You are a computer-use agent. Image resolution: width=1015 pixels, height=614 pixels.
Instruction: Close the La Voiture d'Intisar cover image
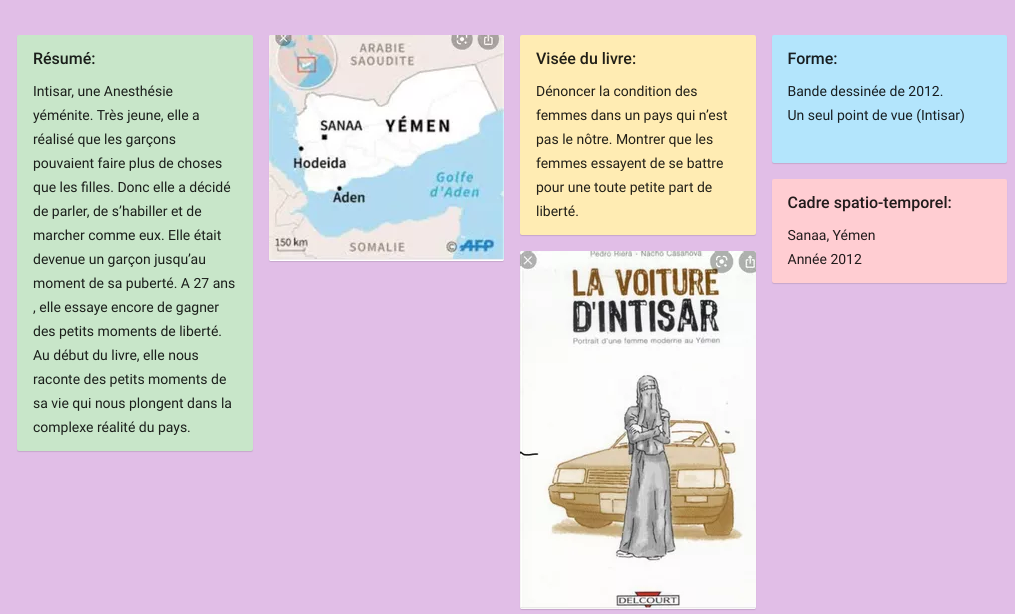pyautogui.click(x=528, y=260)
